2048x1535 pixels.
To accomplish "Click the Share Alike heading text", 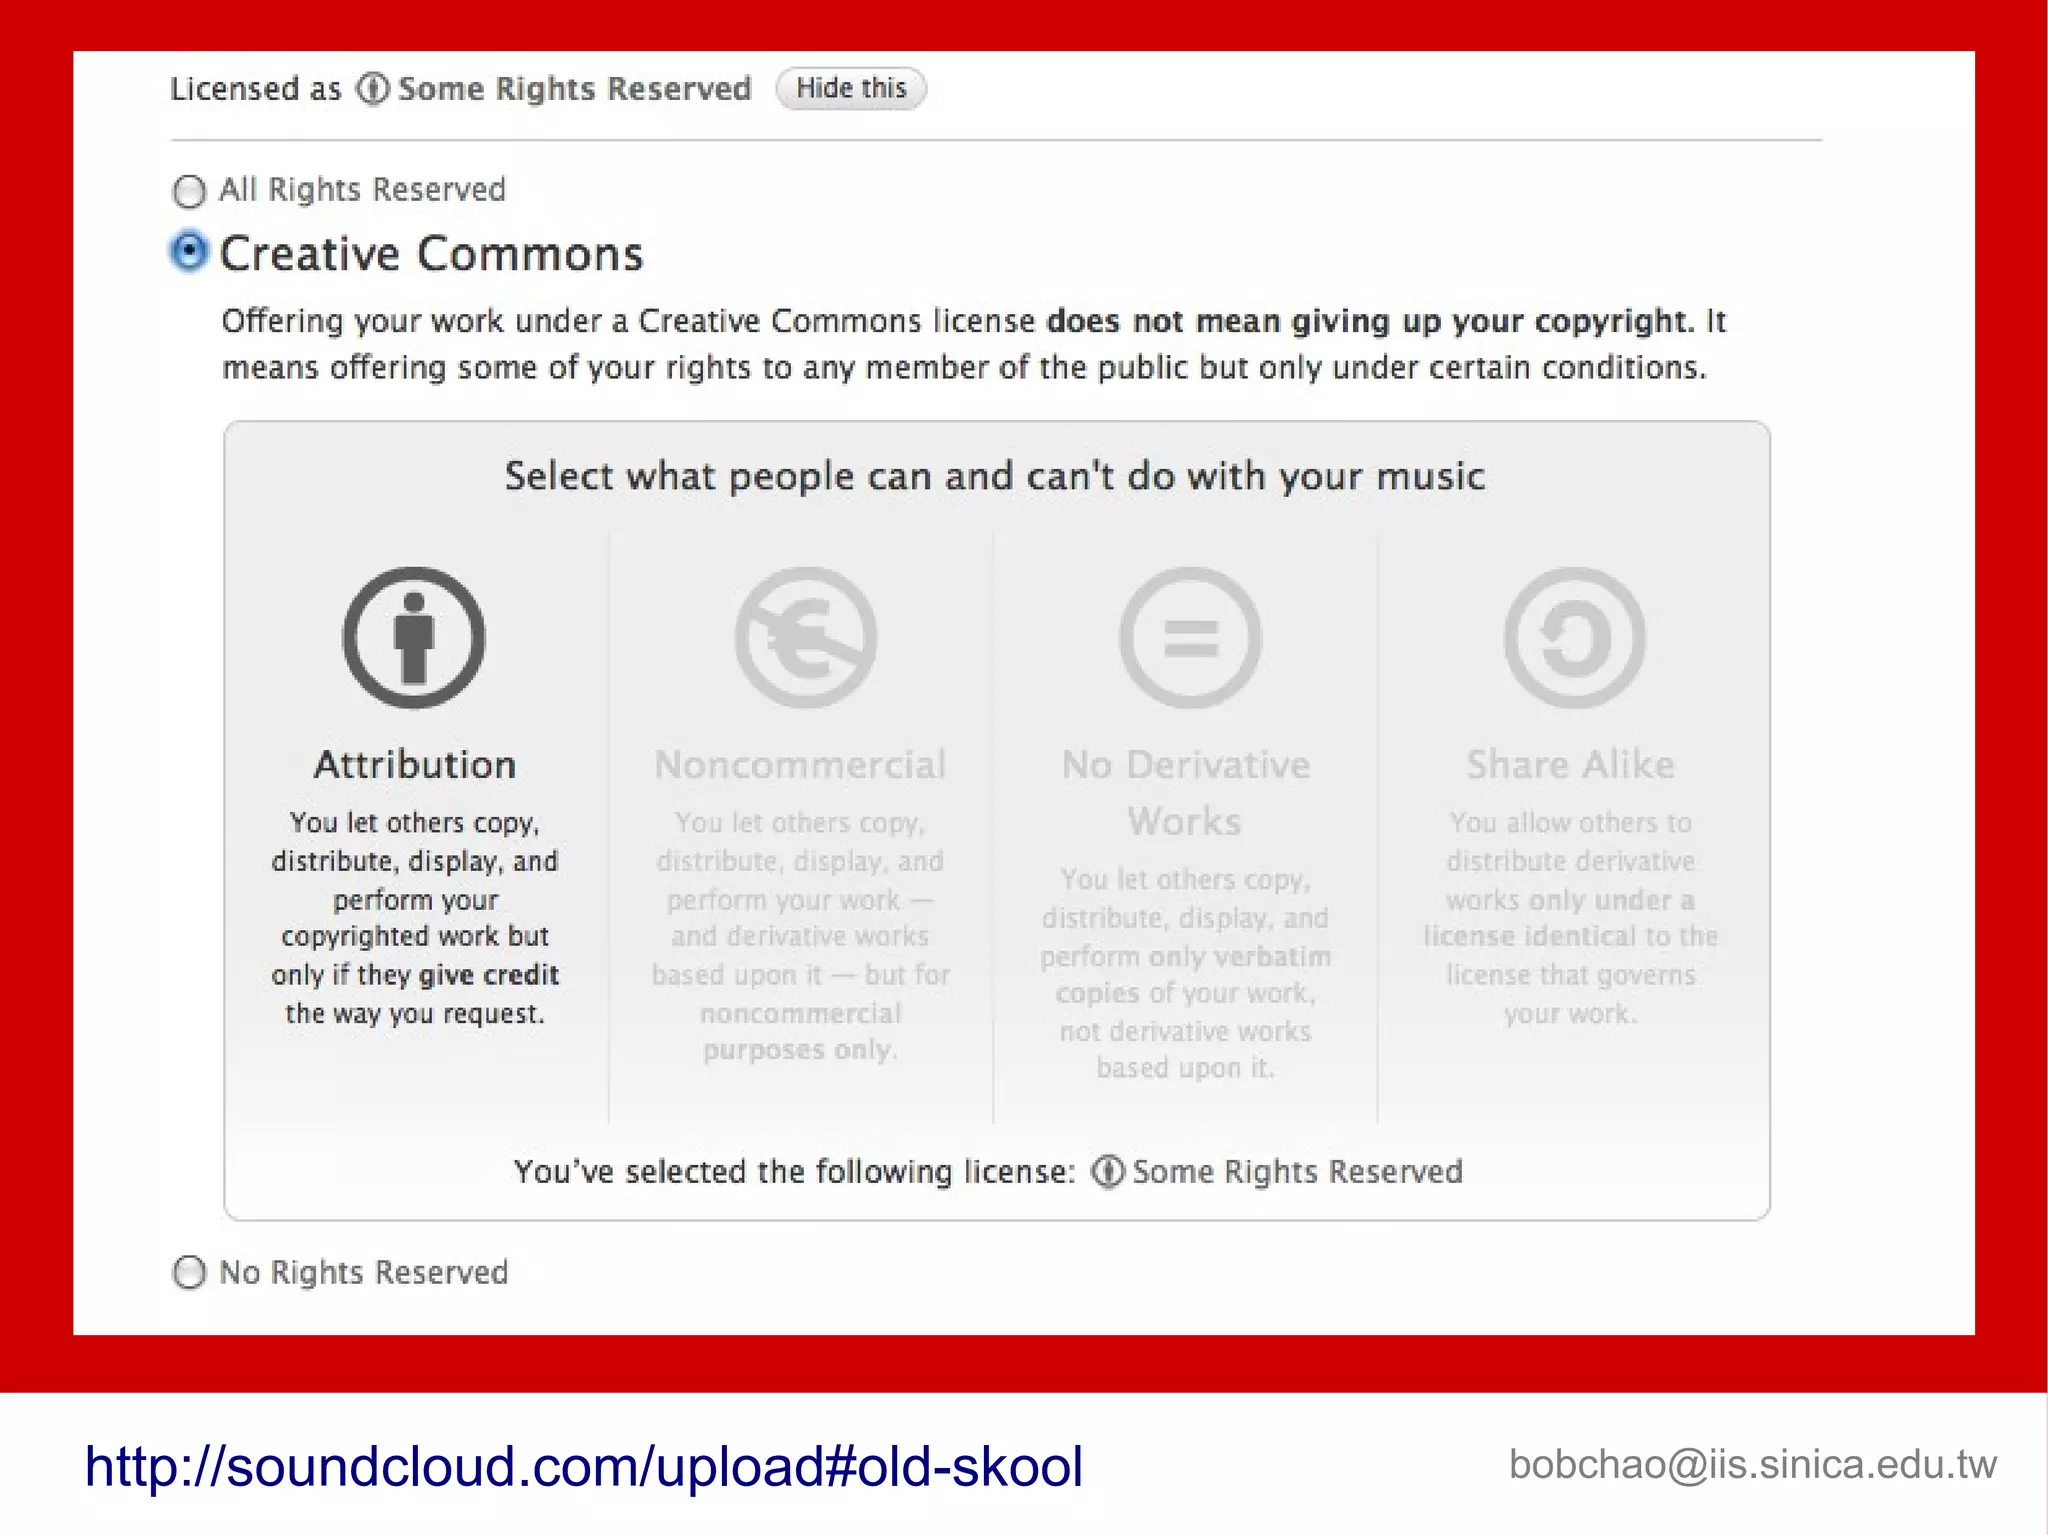I will [x=1570, y=765].
